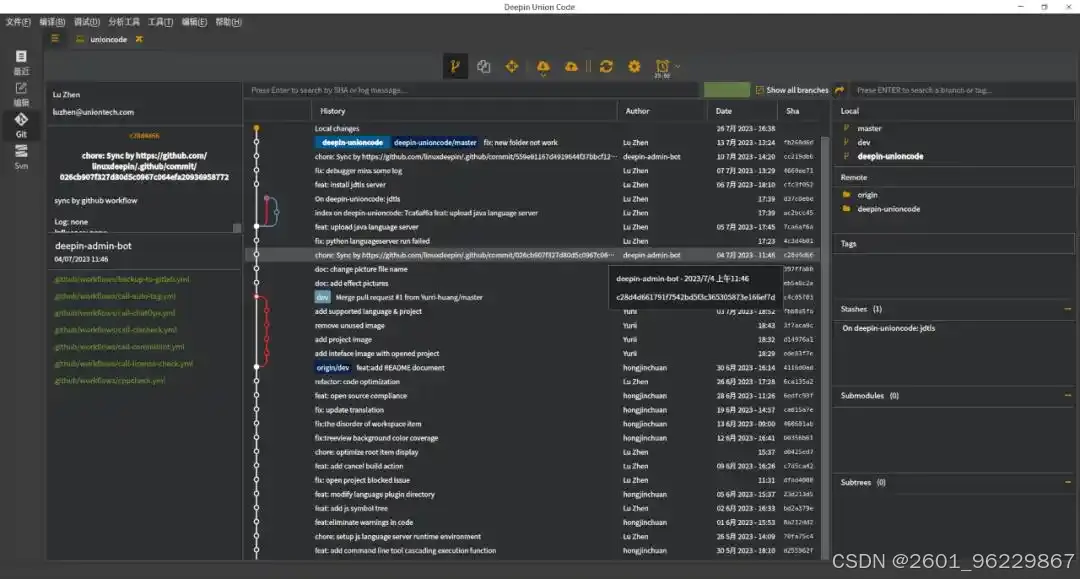This screenshot has width=1080, height=579.
Task: Open the 编辑 (Edit) sidebar icon
Action: 21,94
